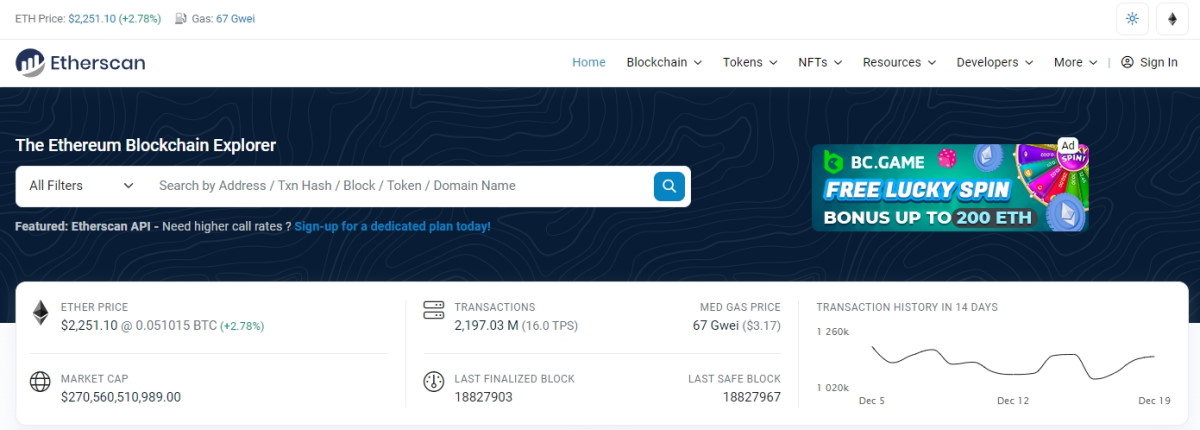The height and width of the screenshot is (430, 1200).
Task: Go to the Home tab
Action: pos(589,62)
